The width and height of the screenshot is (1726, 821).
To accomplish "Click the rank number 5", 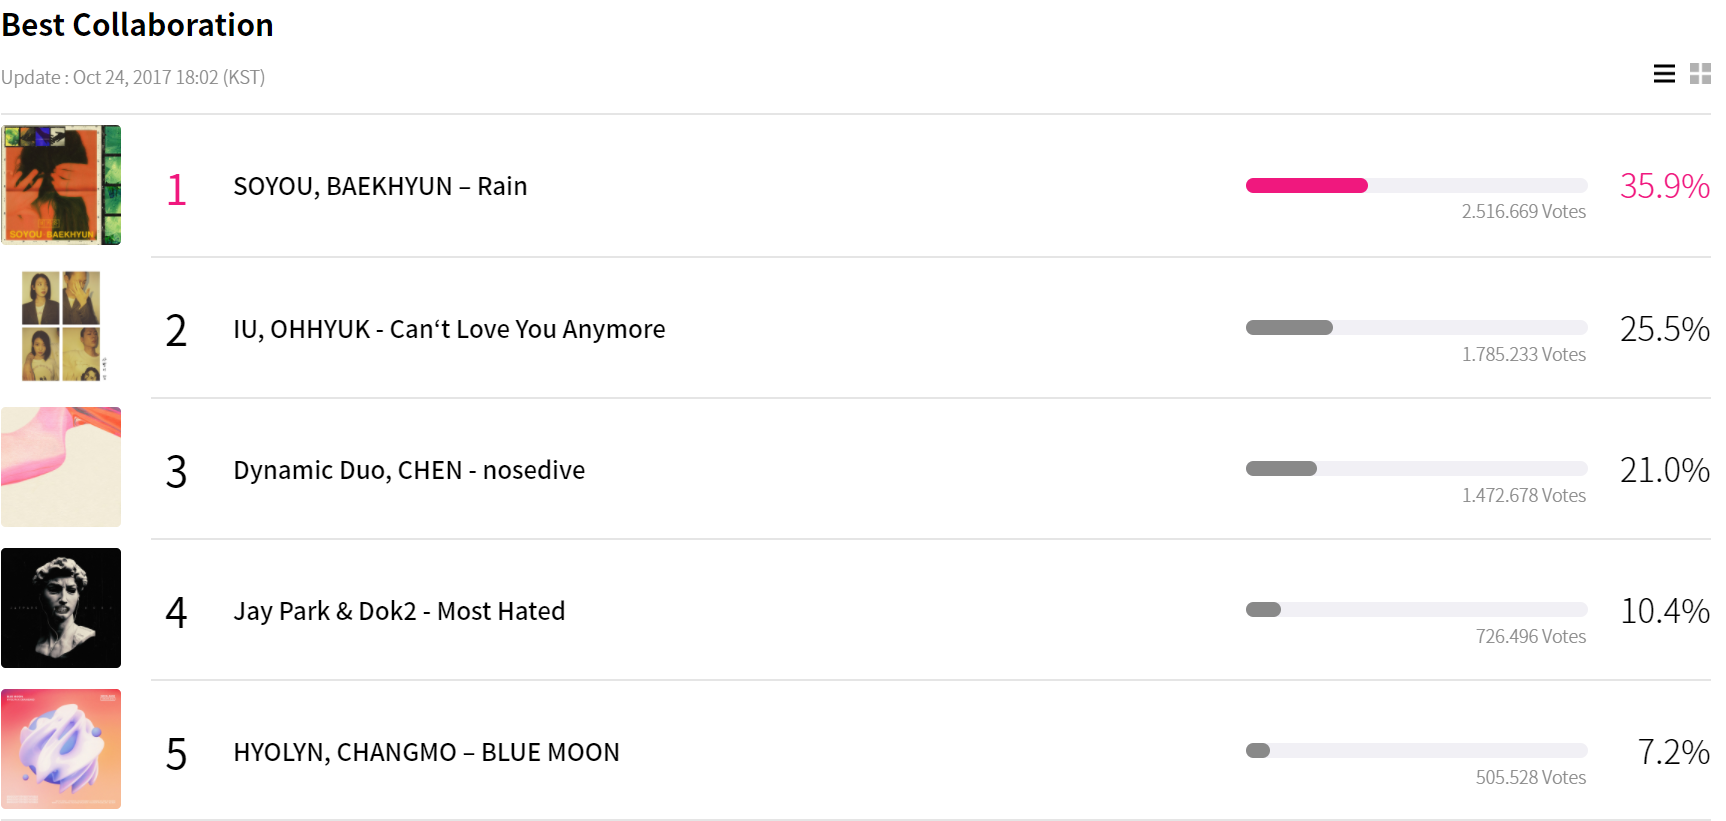I will [176, 754].
